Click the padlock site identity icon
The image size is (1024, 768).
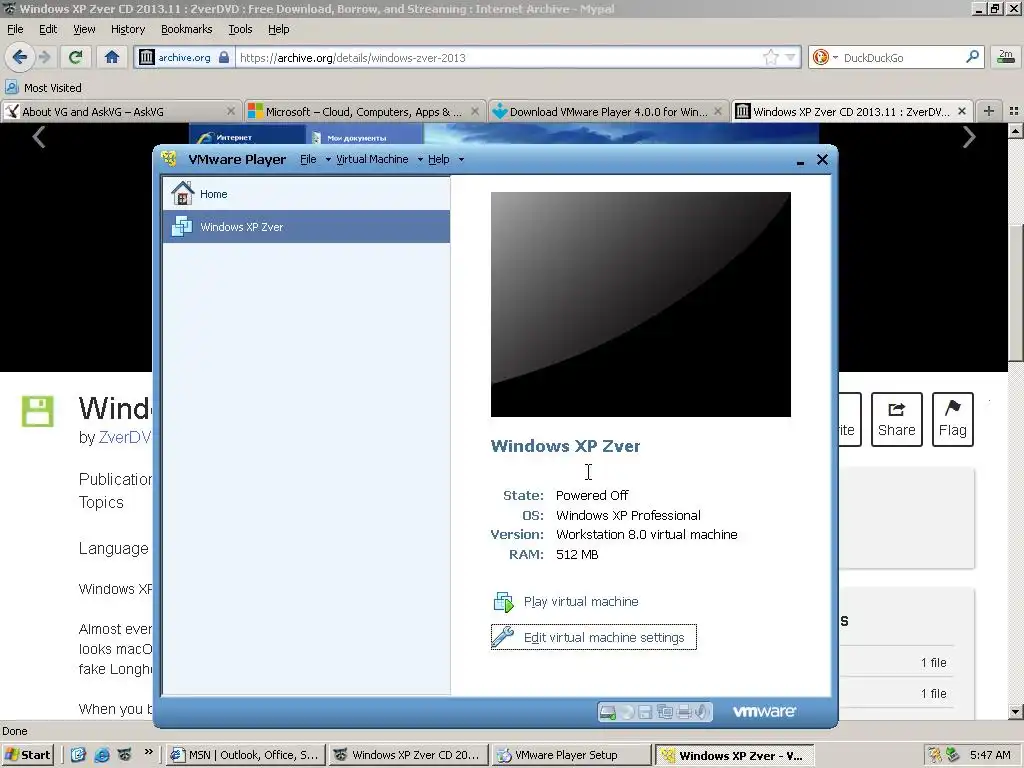(x=224, y=57)
